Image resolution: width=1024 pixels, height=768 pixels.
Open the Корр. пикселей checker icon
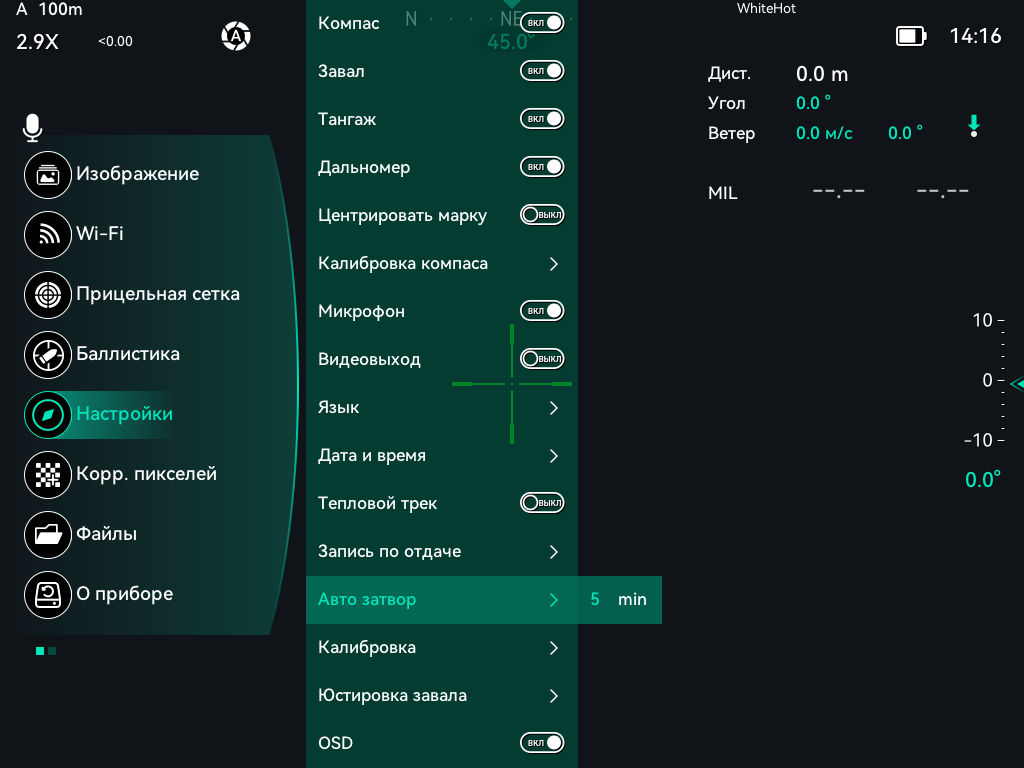pos(48,475)
